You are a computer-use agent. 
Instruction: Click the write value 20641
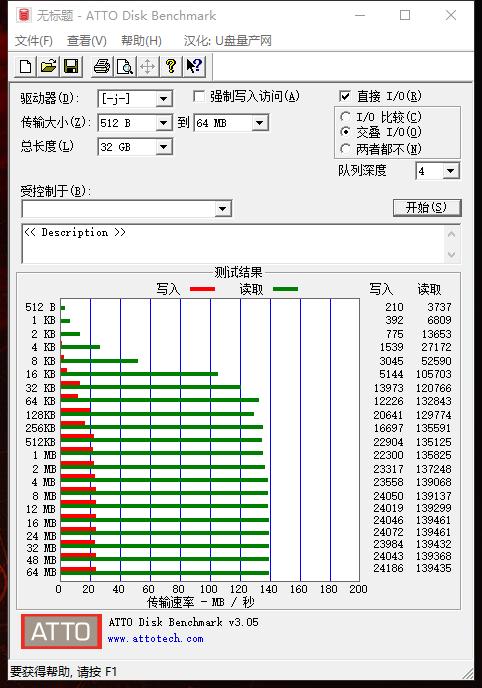pyautogui.click(x=388, y=415)
